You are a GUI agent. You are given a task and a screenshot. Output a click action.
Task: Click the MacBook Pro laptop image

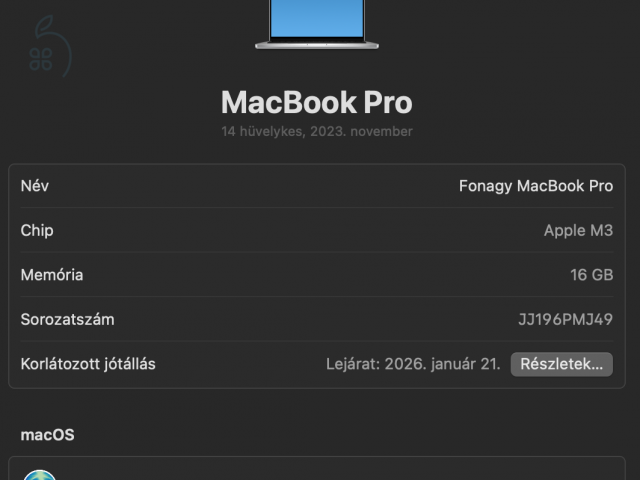(317, 24)
